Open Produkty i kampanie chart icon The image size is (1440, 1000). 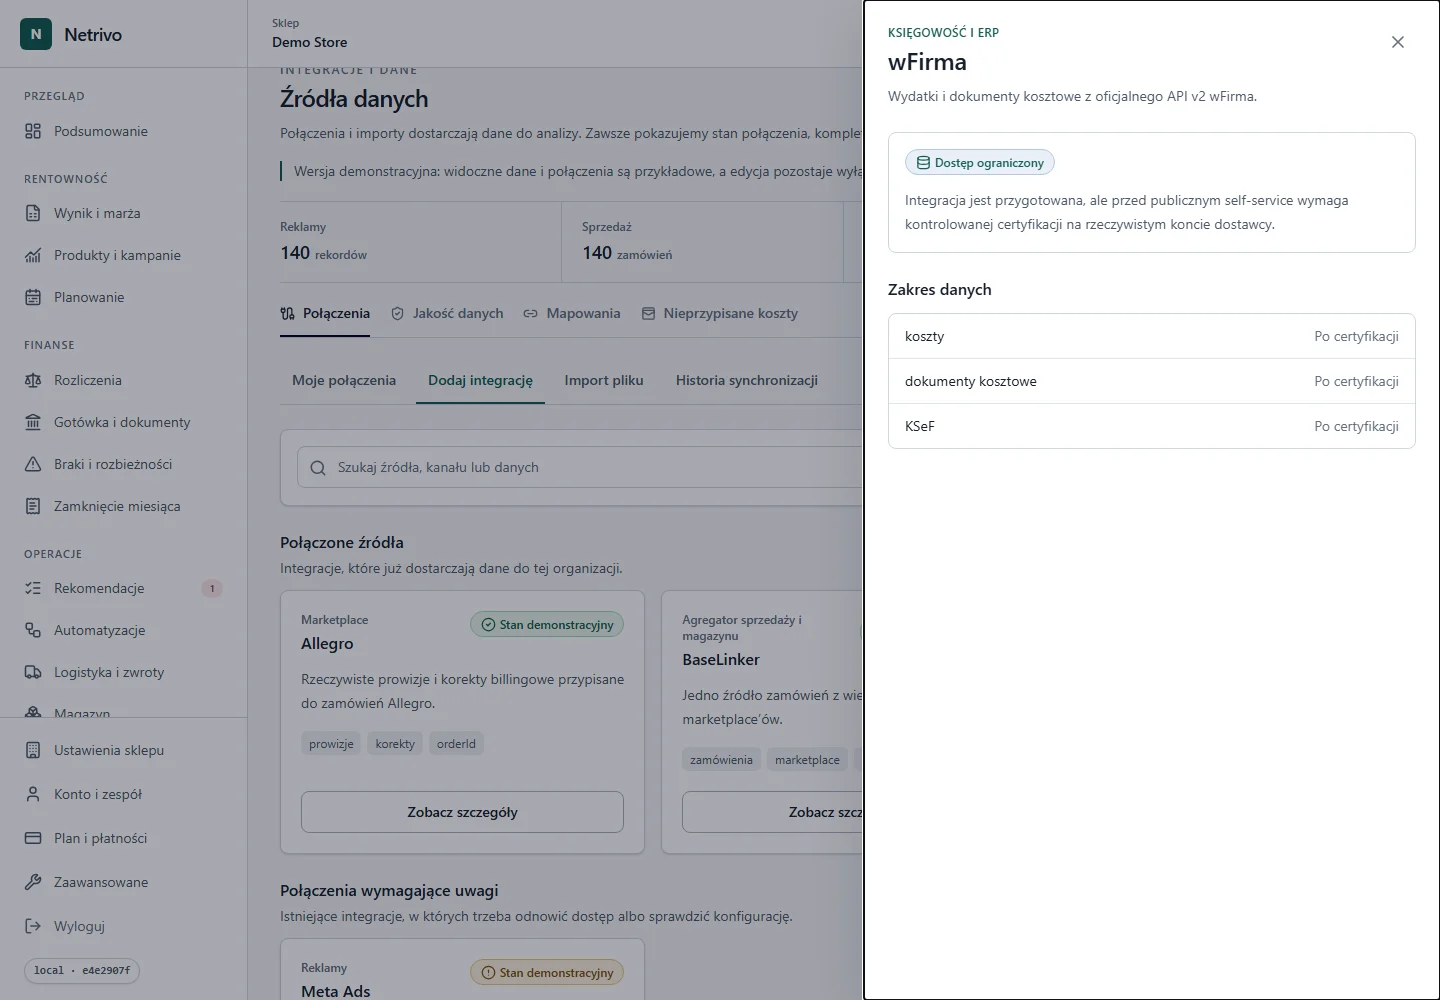(33, 255)
